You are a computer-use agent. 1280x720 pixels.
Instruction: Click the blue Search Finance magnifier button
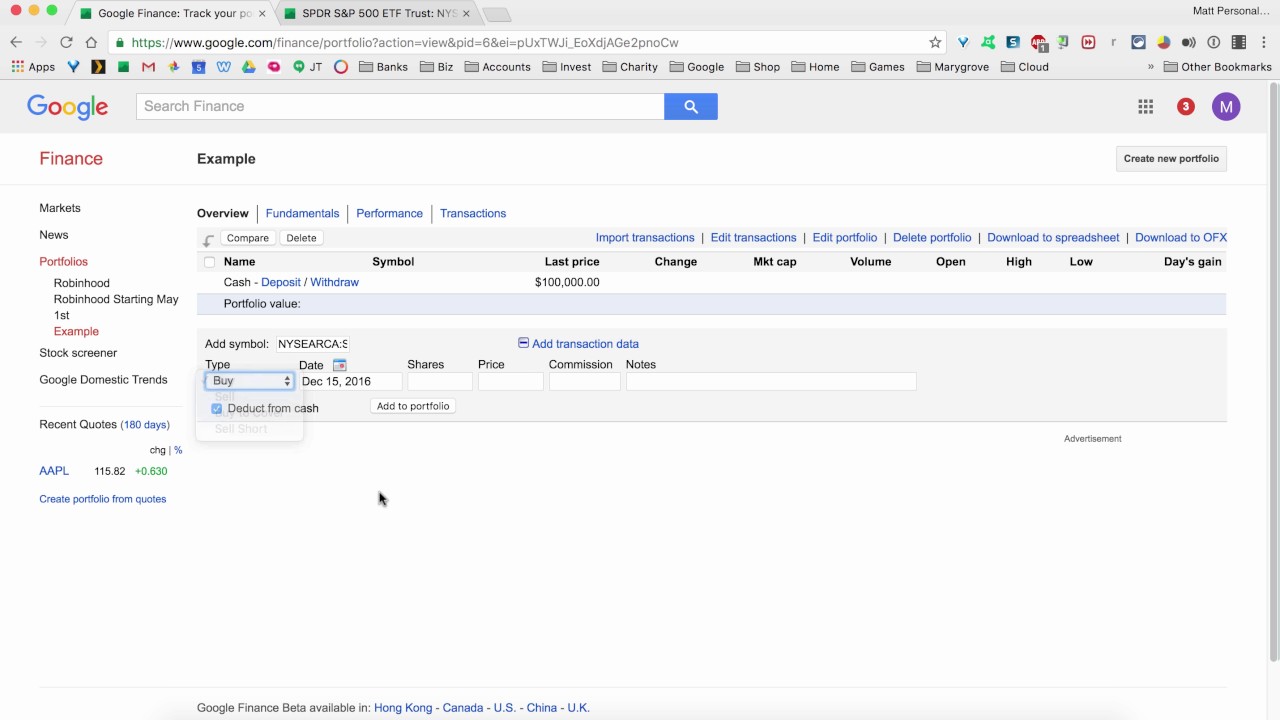click(690, 106)
